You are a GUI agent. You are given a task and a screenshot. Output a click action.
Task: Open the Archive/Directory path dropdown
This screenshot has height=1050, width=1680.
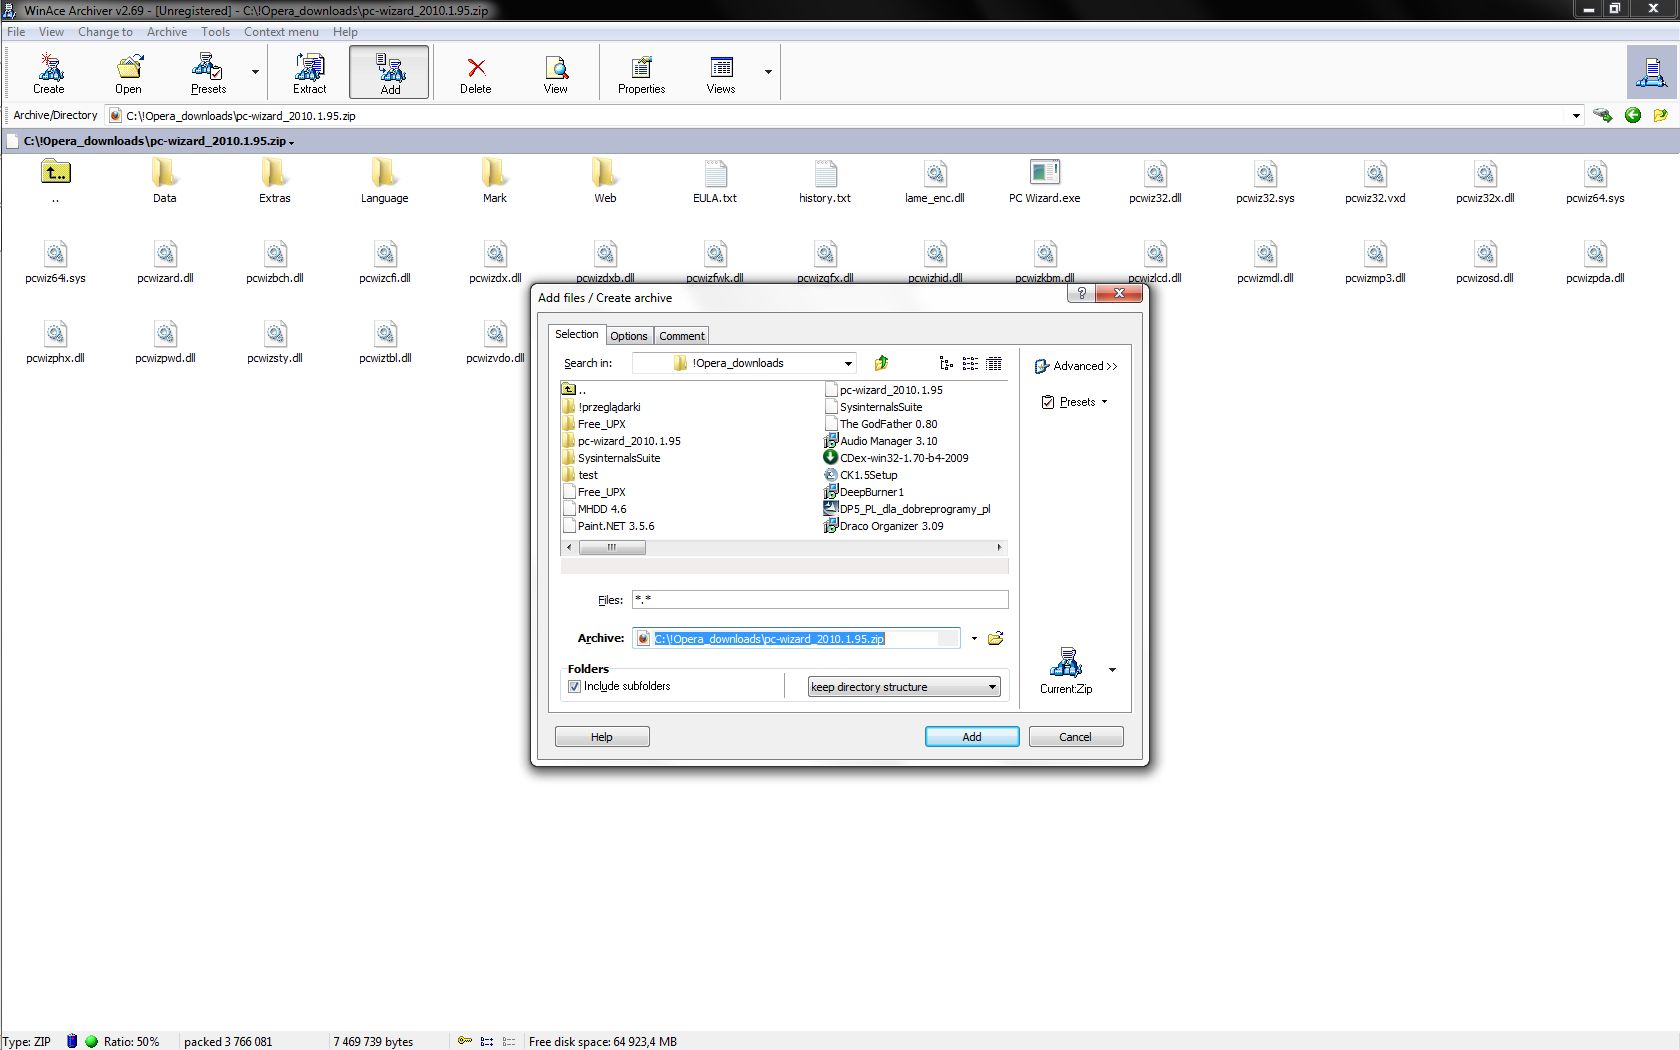(x=1576, y=115)
